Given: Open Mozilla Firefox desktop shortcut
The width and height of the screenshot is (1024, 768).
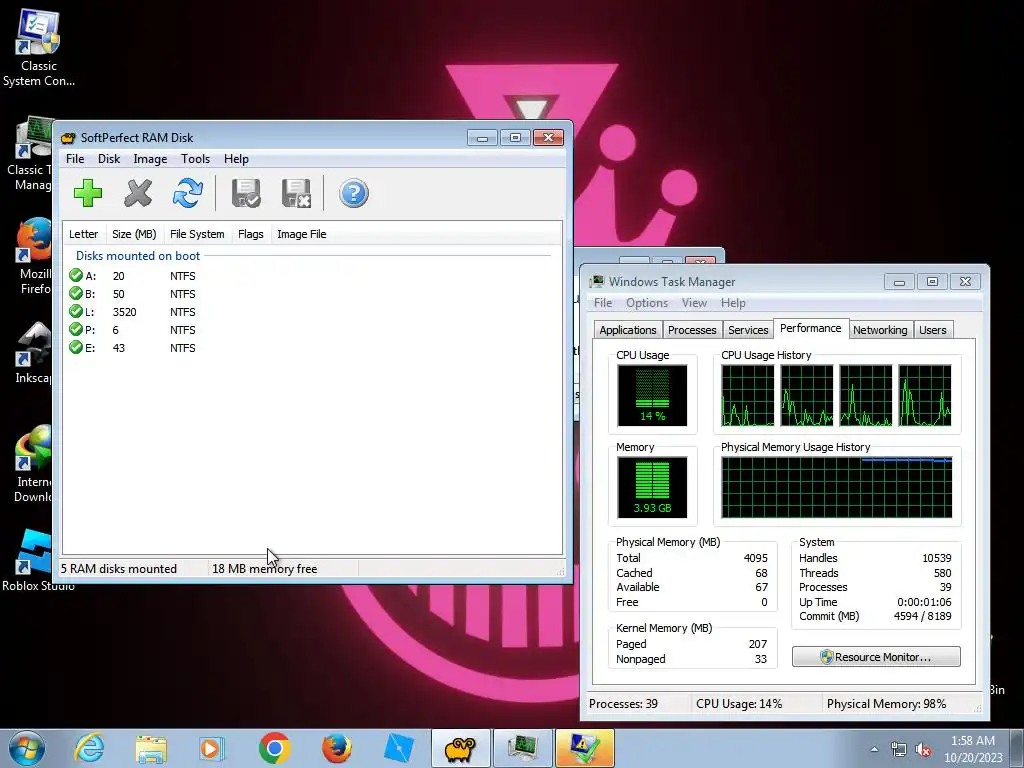Looking at the screenshot, I should tap(34, 256).
